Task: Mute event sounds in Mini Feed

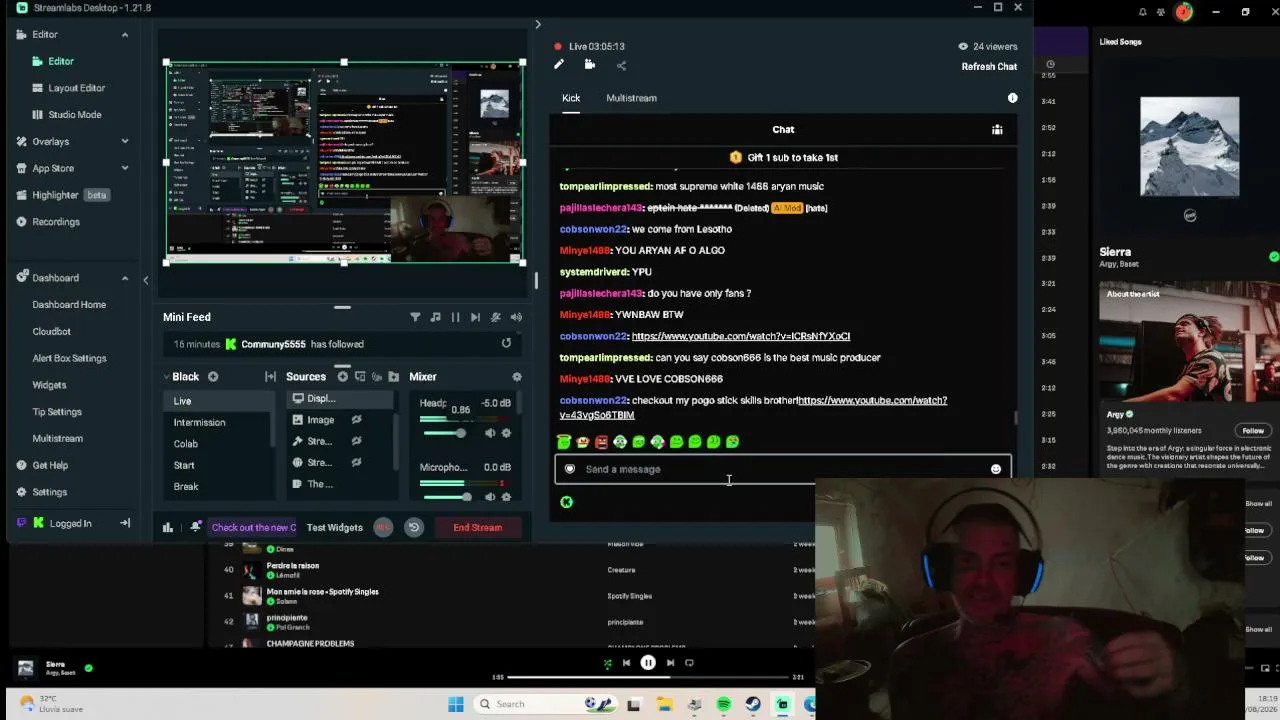Action: (x=496, y=317)
